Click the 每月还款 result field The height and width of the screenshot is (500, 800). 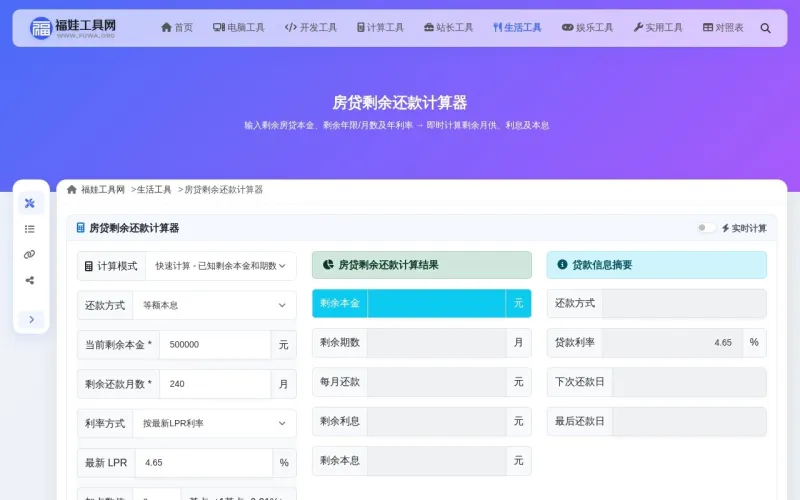[436, 382]
